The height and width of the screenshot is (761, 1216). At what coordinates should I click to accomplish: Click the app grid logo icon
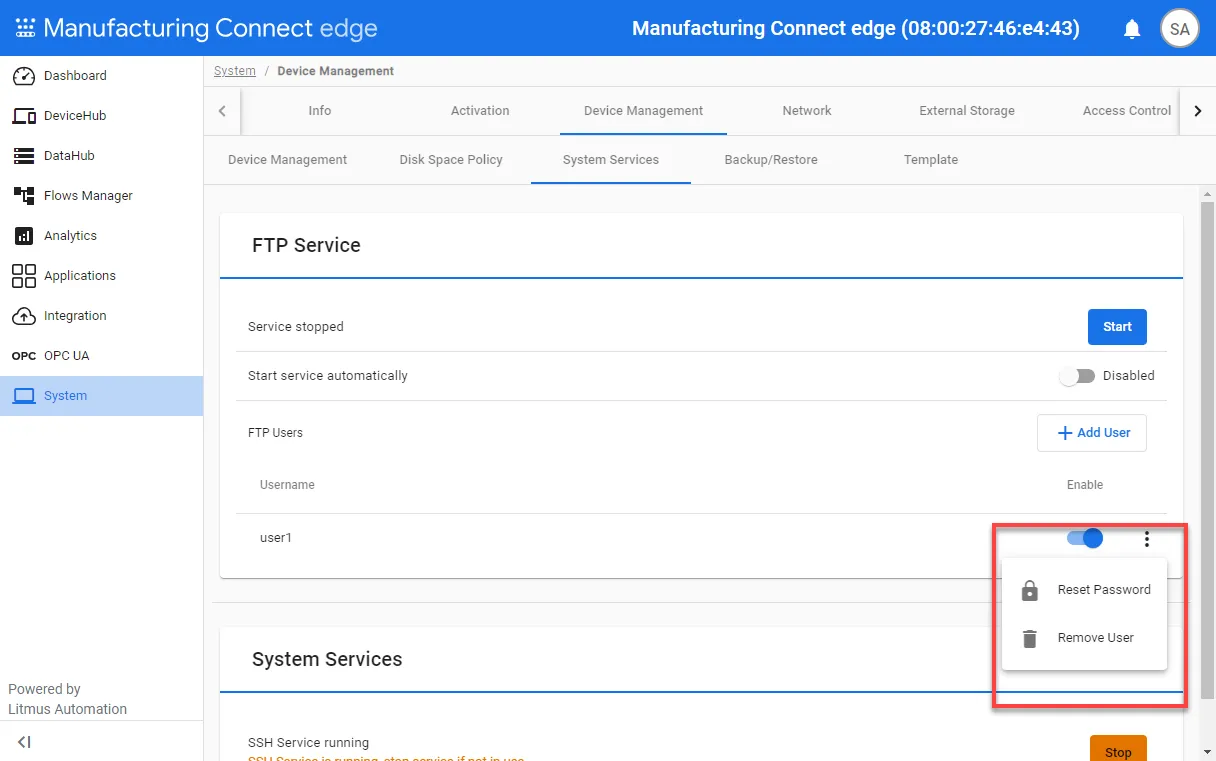(x=25, y=28)
